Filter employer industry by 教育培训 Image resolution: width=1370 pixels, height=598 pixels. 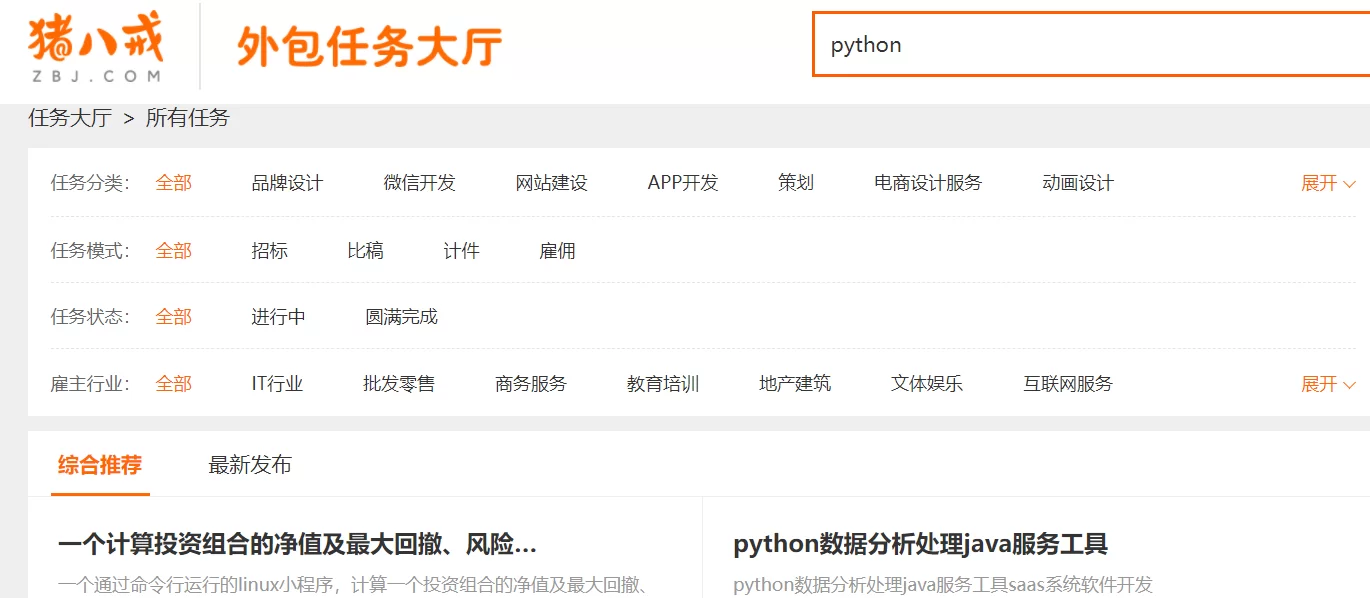pyautogui.click(x=663, y=384)
